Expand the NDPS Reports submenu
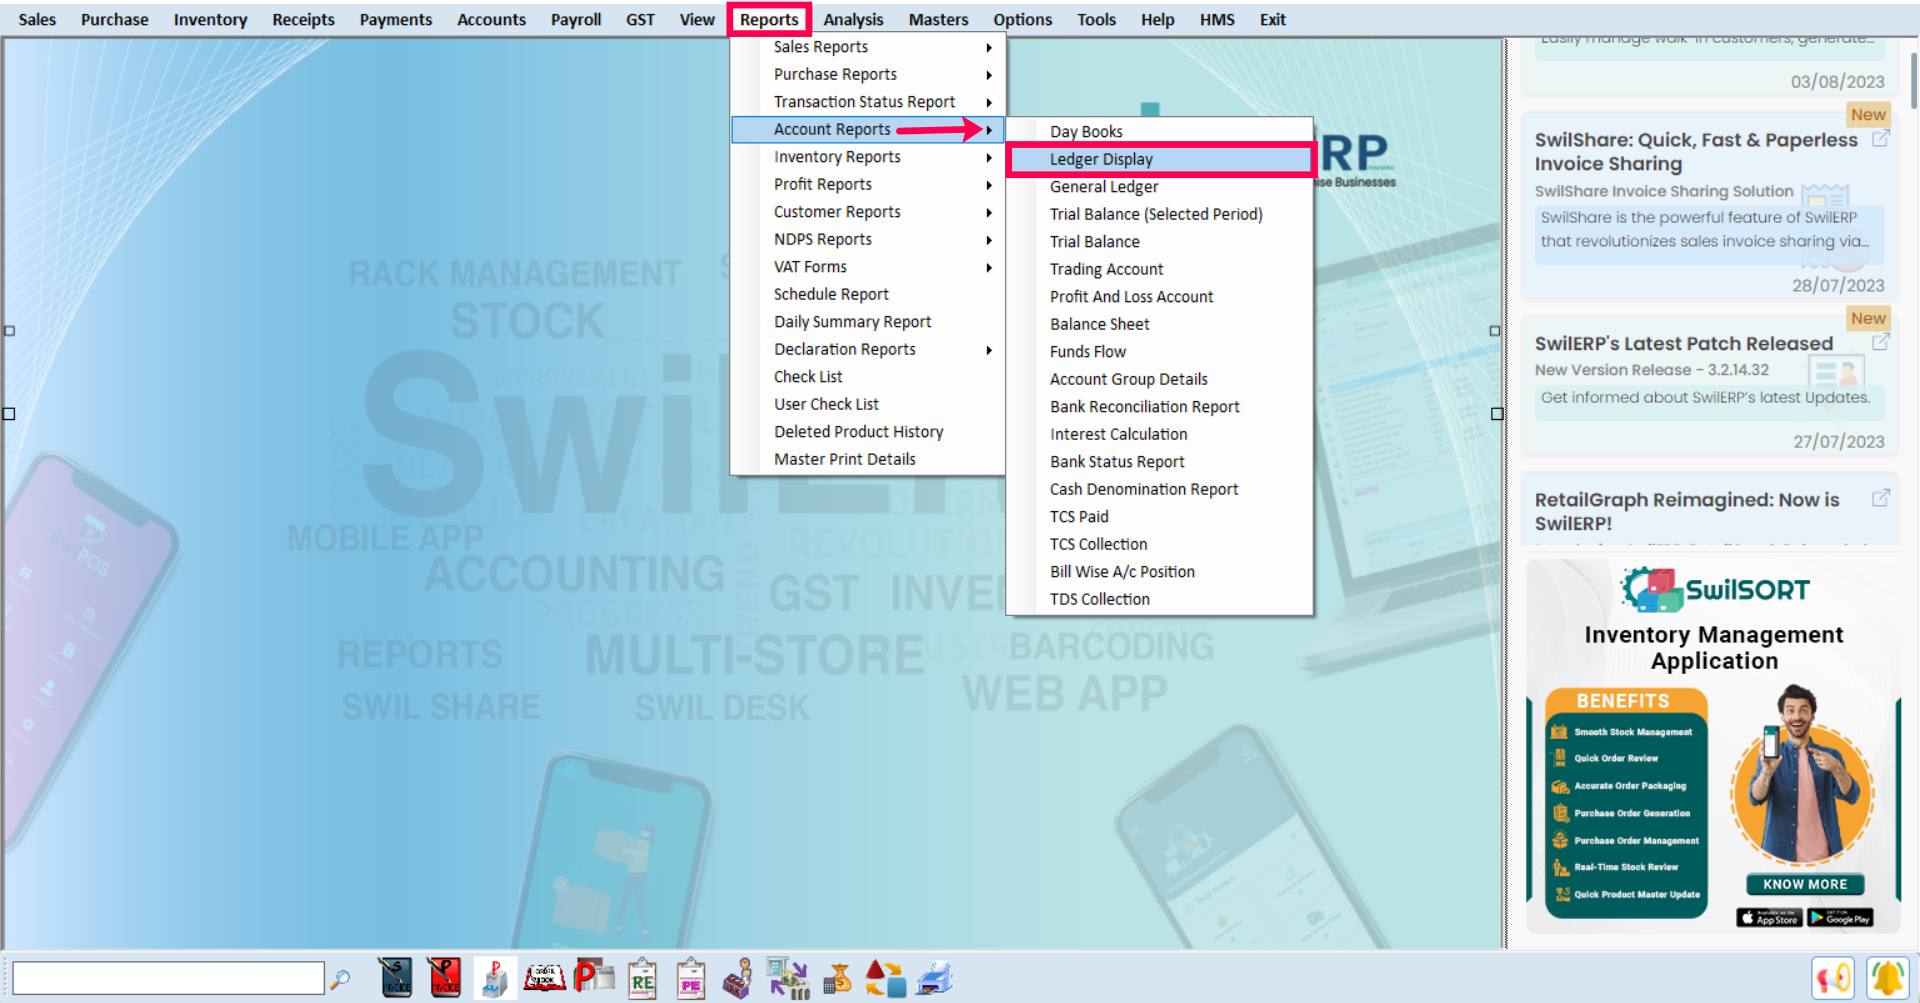 tap(868, 239)
